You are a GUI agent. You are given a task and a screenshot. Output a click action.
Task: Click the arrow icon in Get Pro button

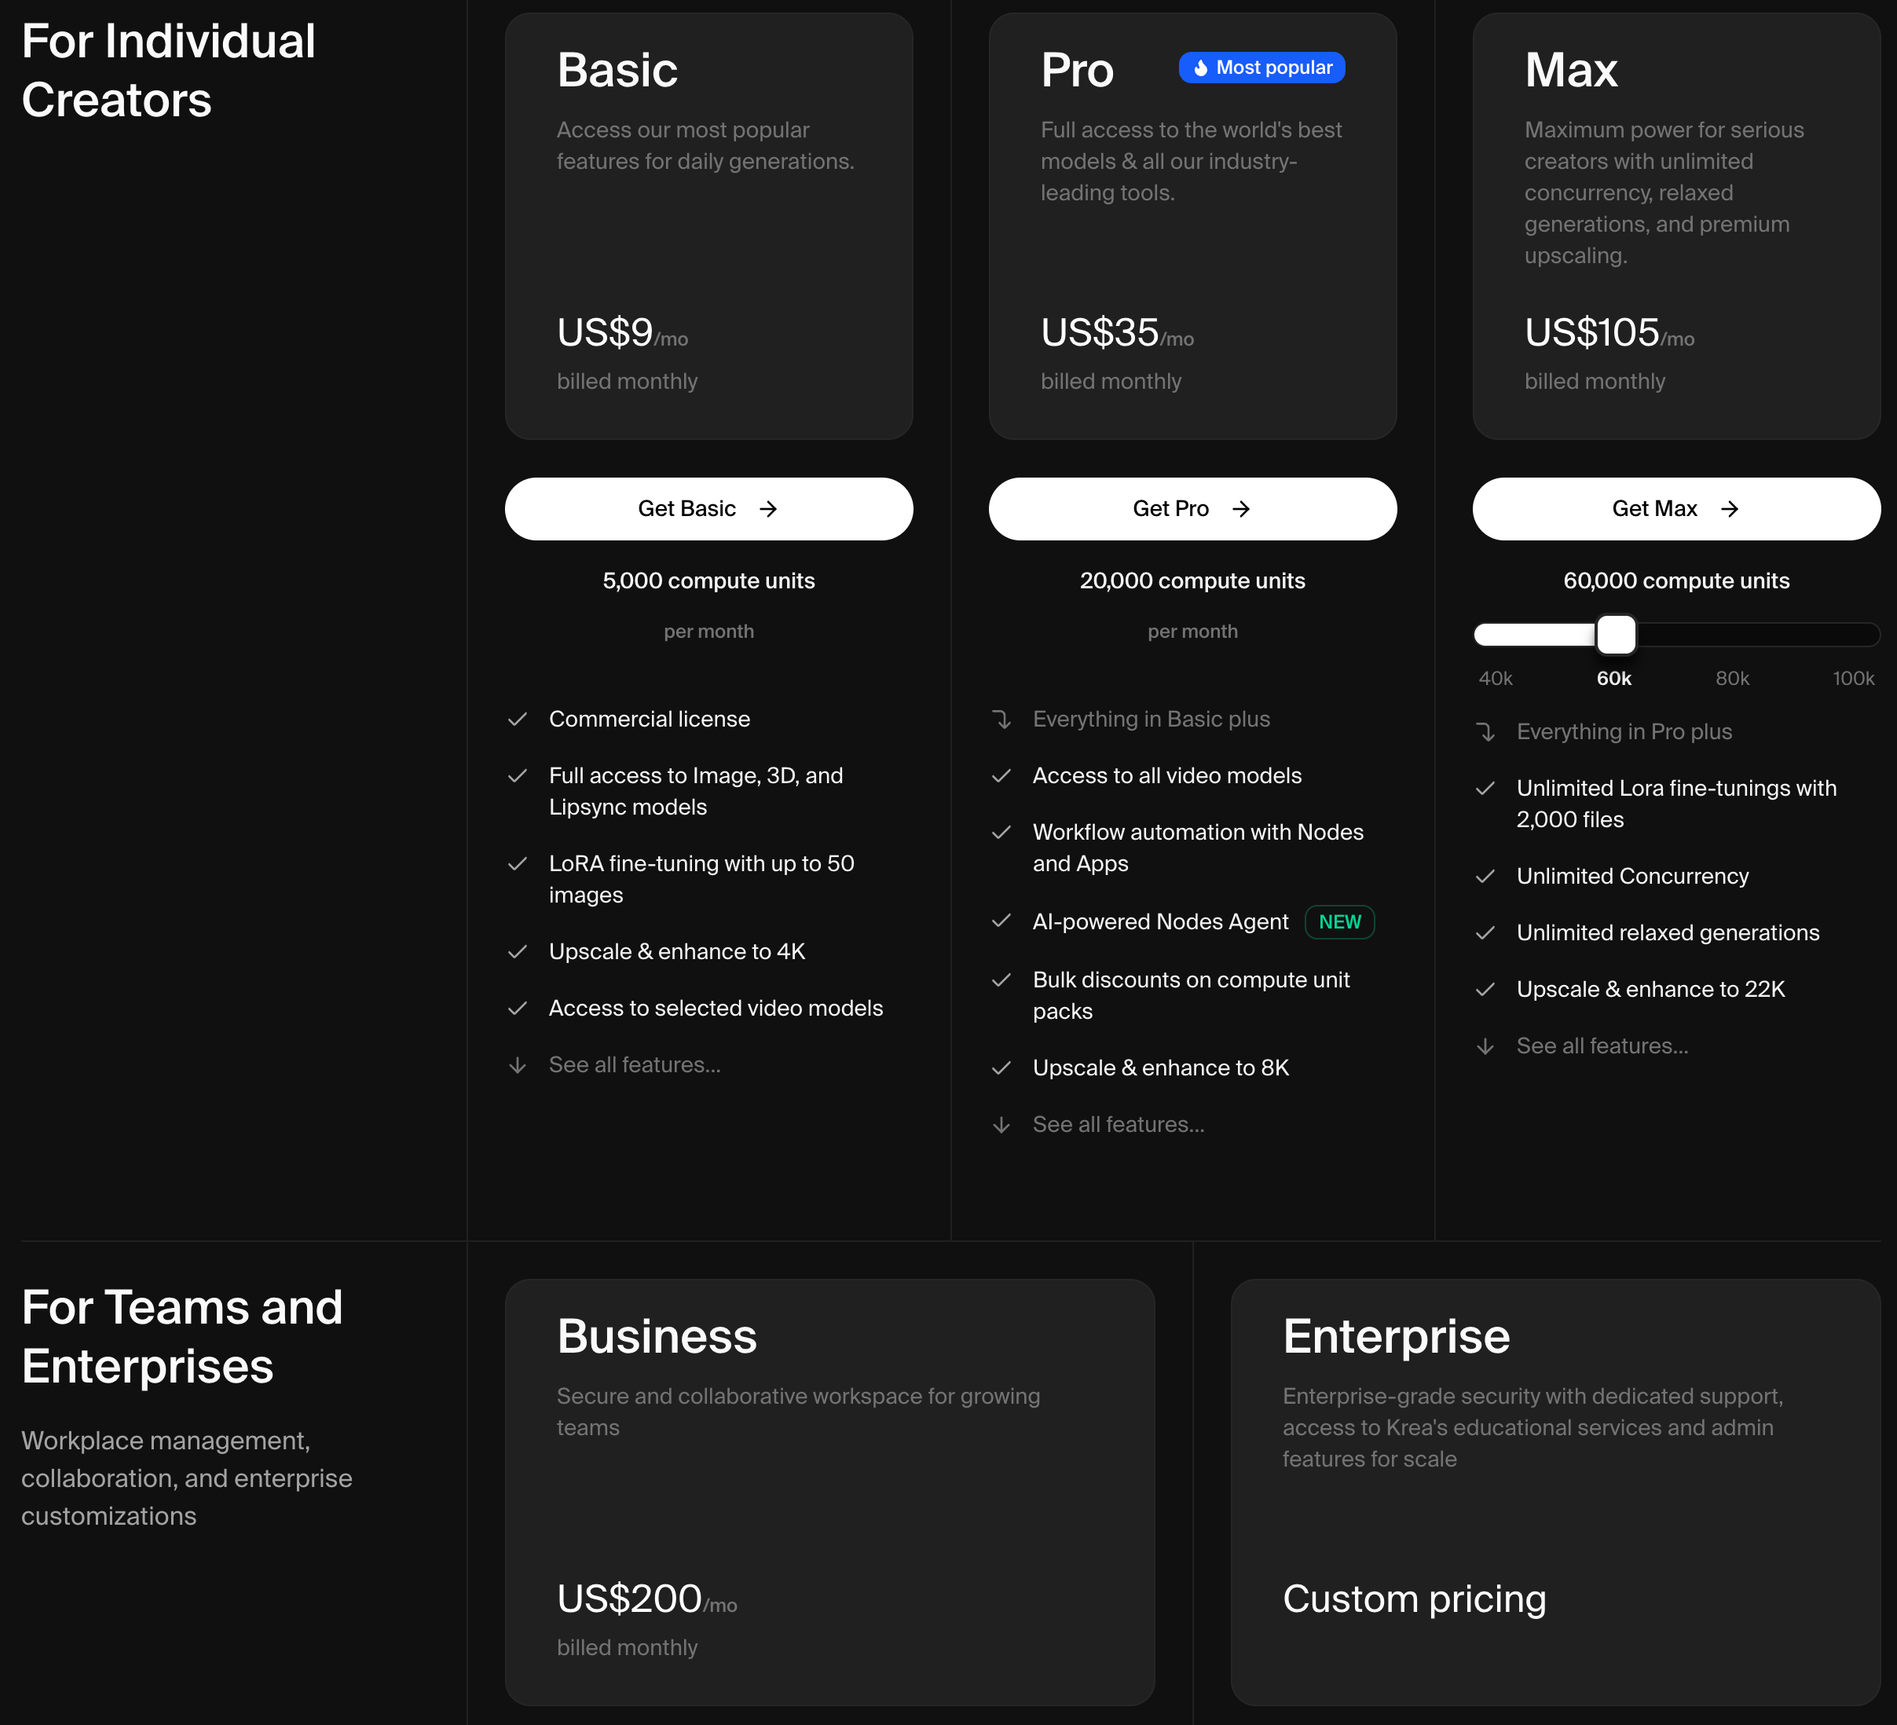click(1241, 509)
